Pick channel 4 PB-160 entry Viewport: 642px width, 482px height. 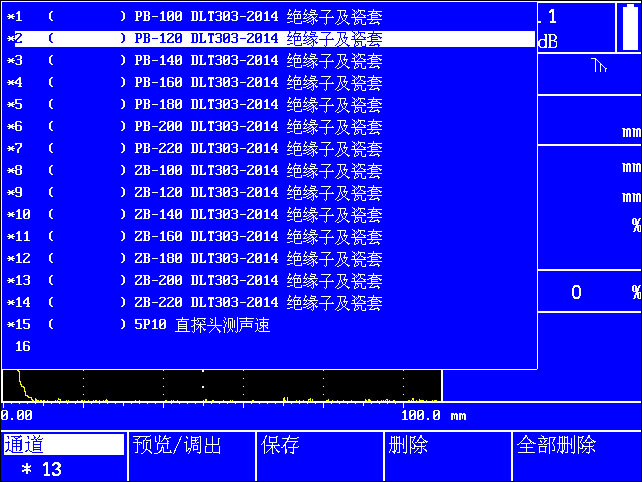[x=269, y=83]
